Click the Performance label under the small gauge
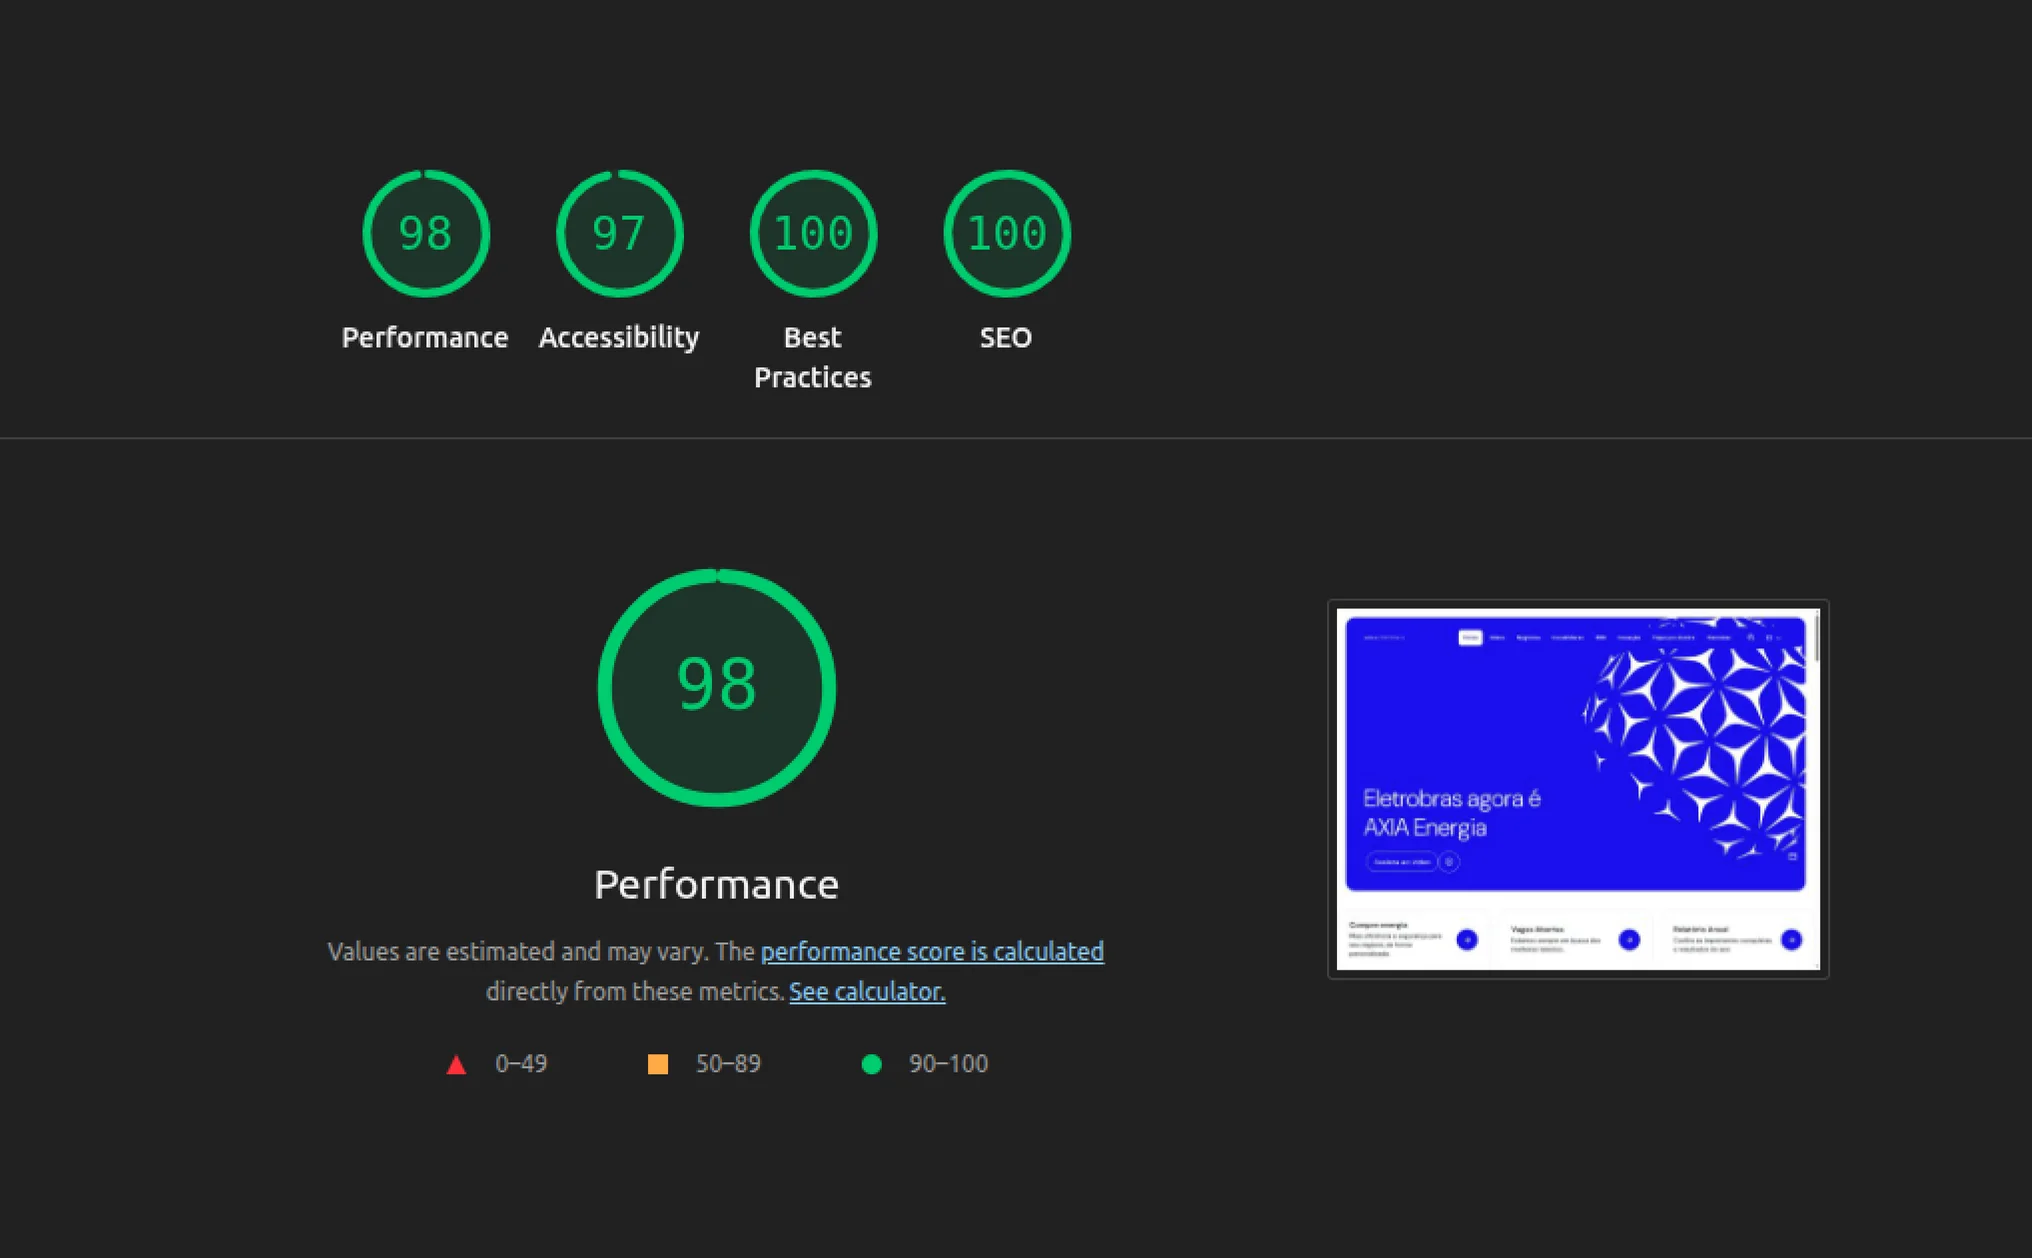The width and height of the screenshot is (2032, 1258). (x=425, y=337)
